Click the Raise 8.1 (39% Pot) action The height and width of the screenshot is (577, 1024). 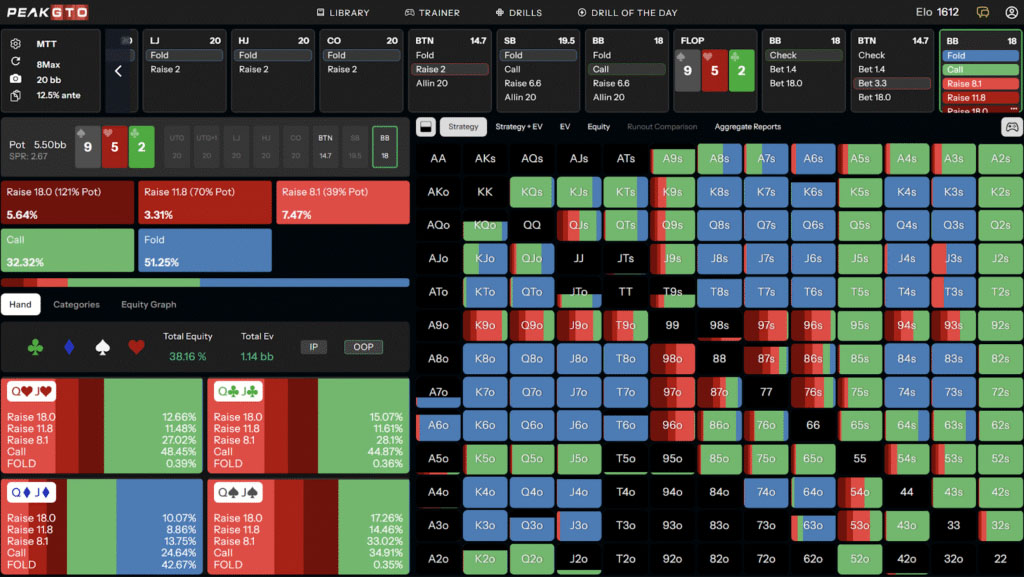pyautogui.click(x=341, y=202)
